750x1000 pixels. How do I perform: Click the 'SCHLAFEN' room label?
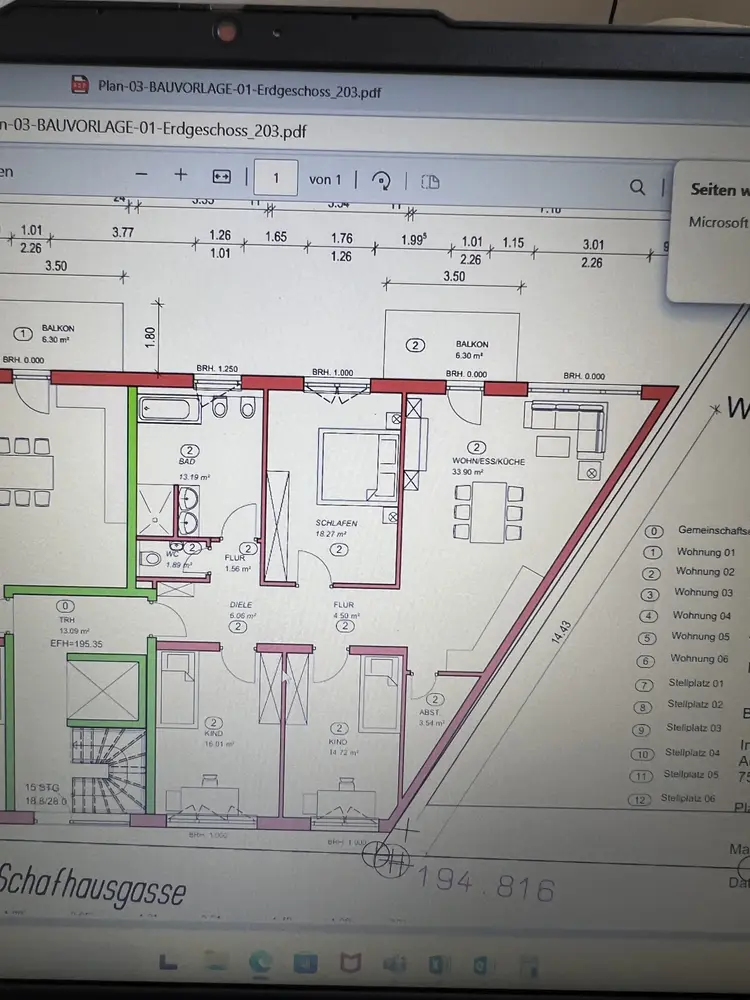pyautogui.click(x=336, y=523)
